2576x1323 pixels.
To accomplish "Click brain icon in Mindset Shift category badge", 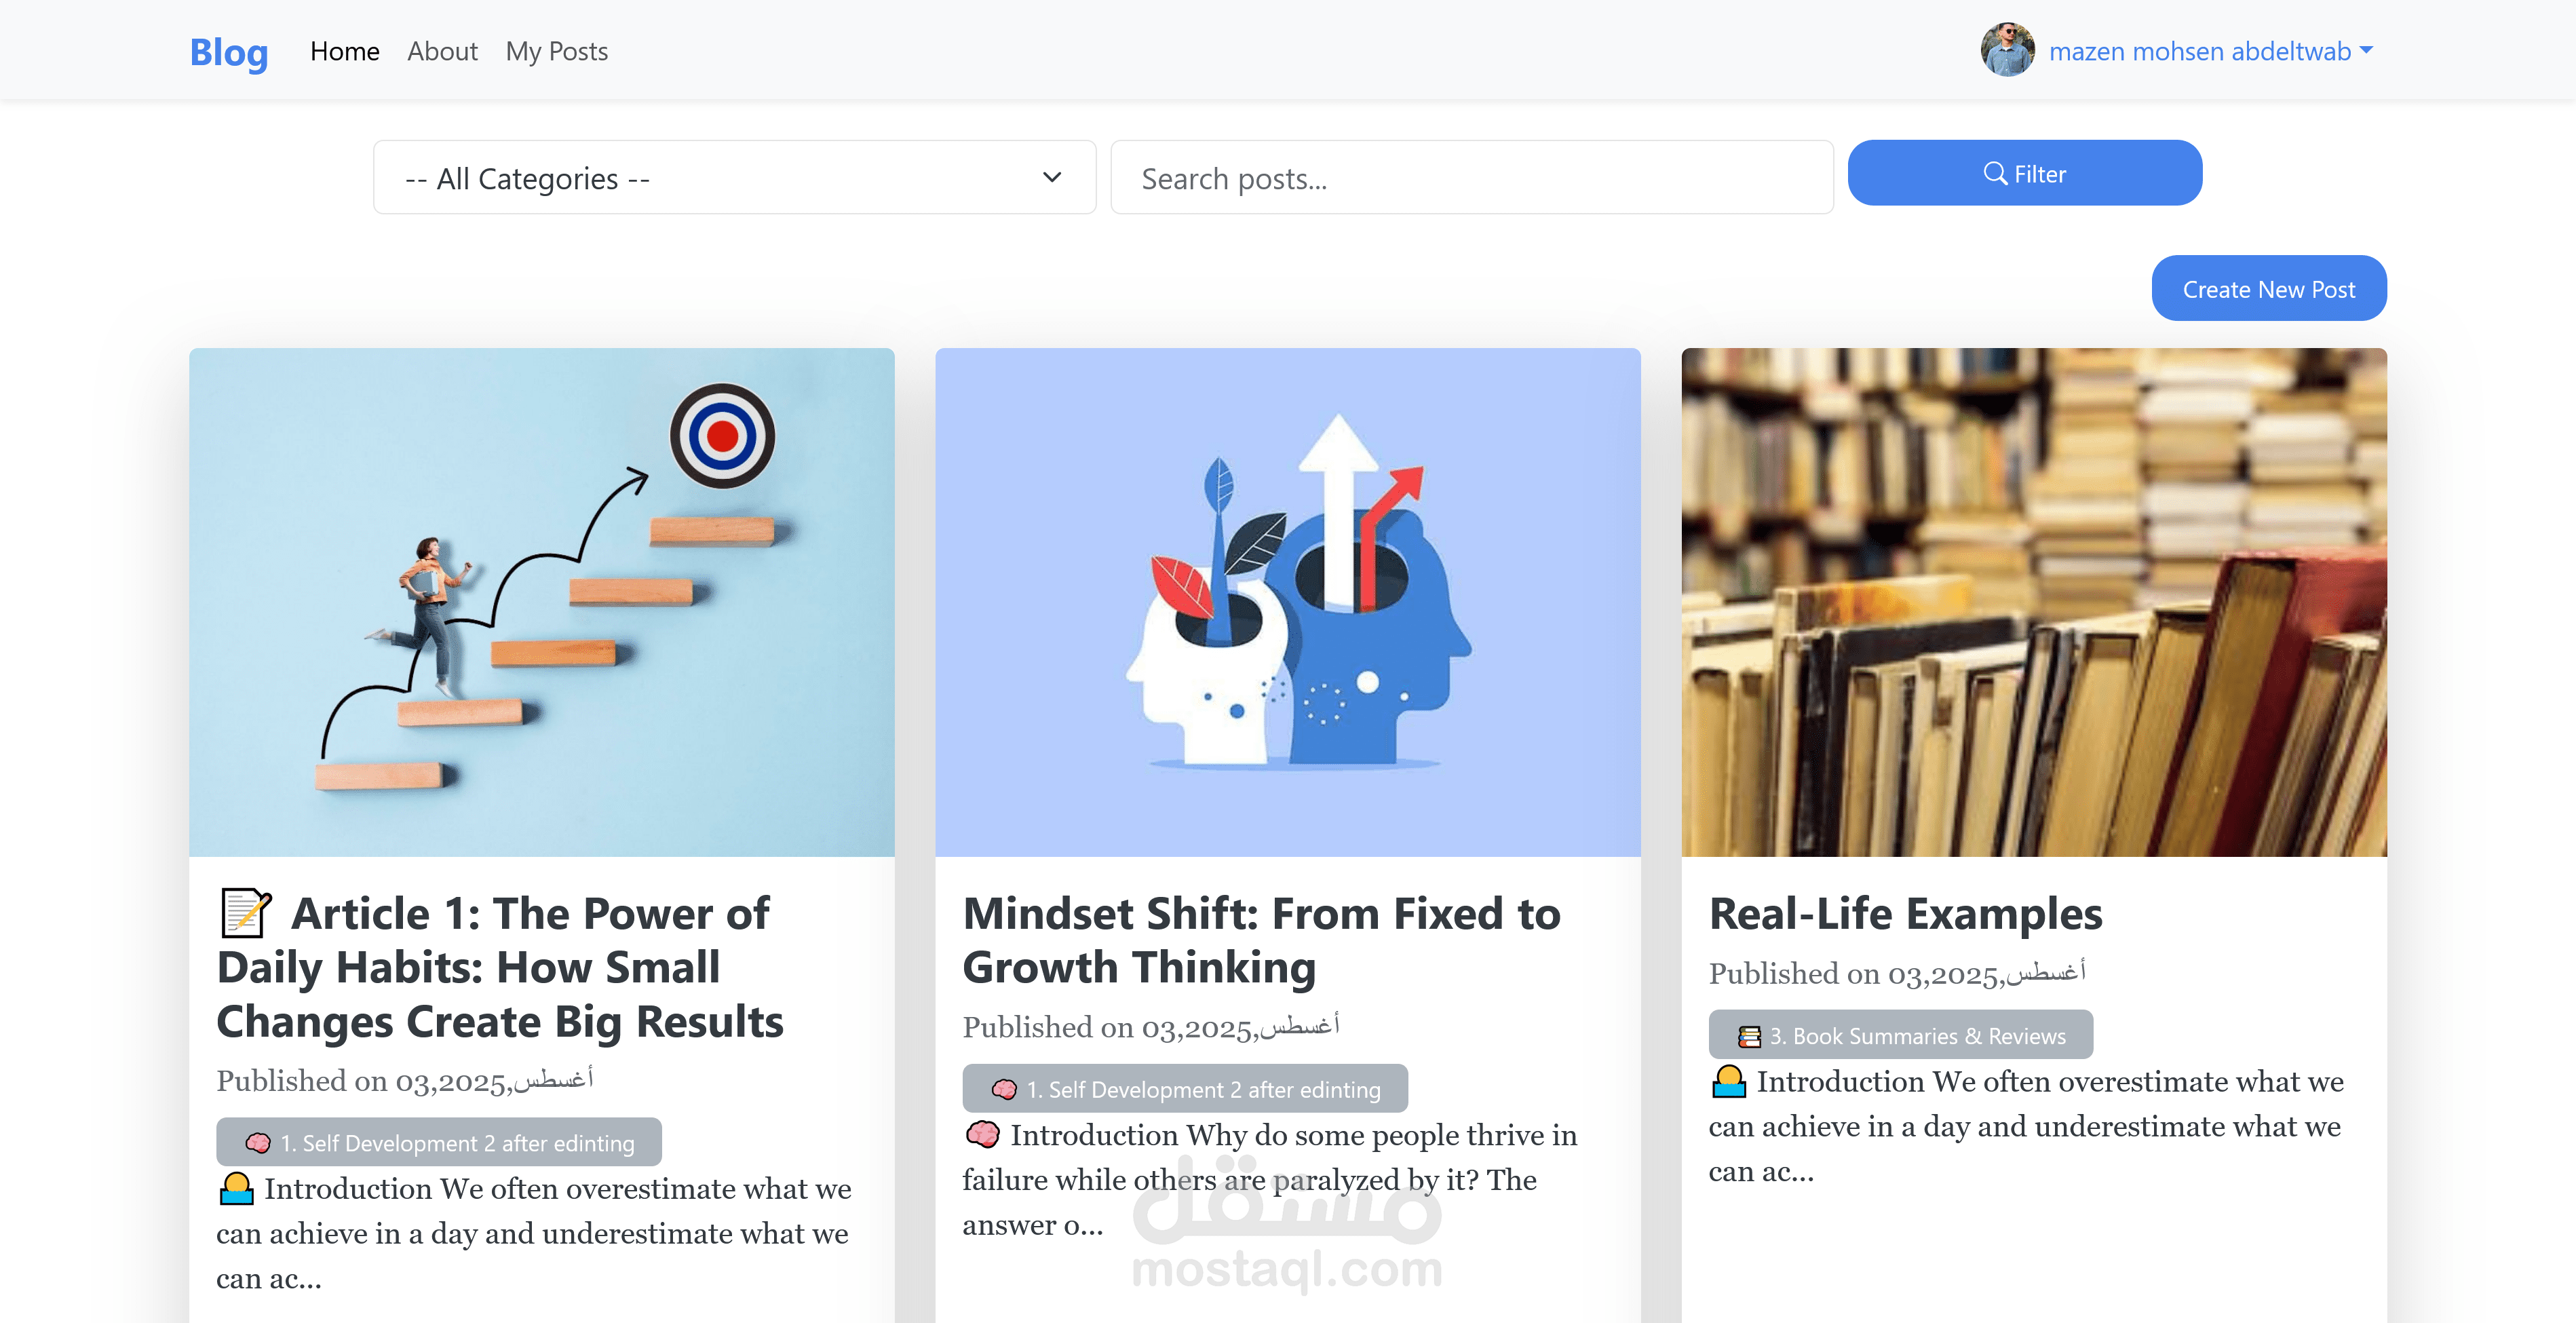I will click(x=1004, y=1089).
